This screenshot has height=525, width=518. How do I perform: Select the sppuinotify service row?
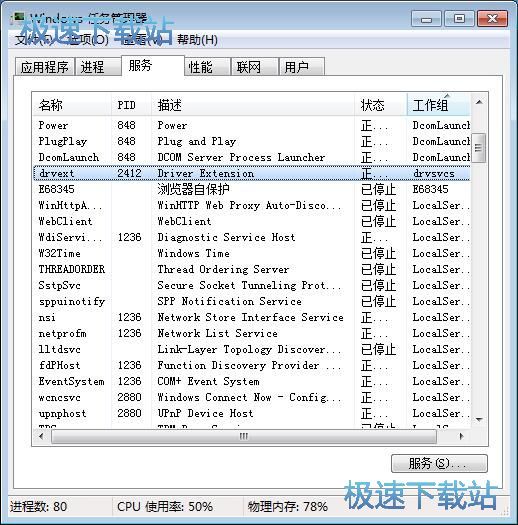point(251,301)
